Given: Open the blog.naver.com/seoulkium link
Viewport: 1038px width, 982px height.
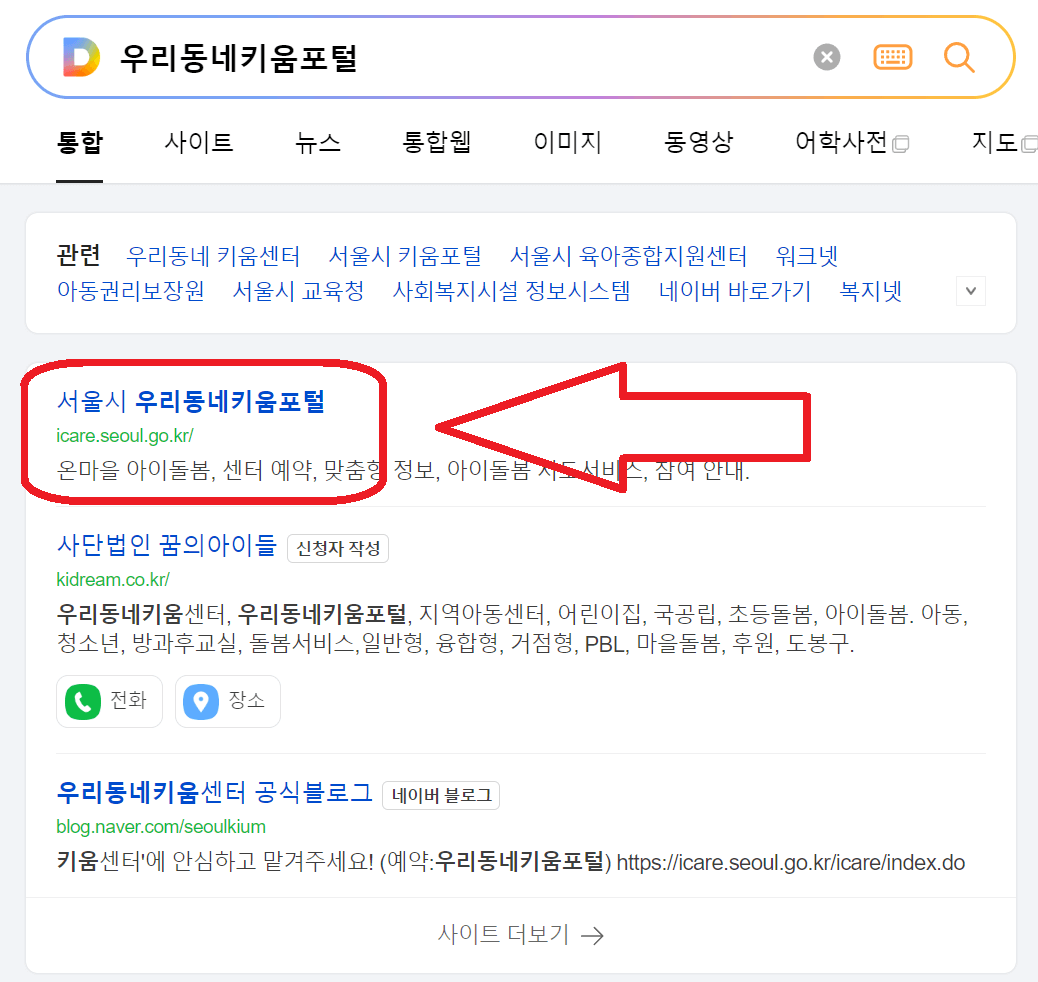Looking at the screenshot, I should (160, 828).
